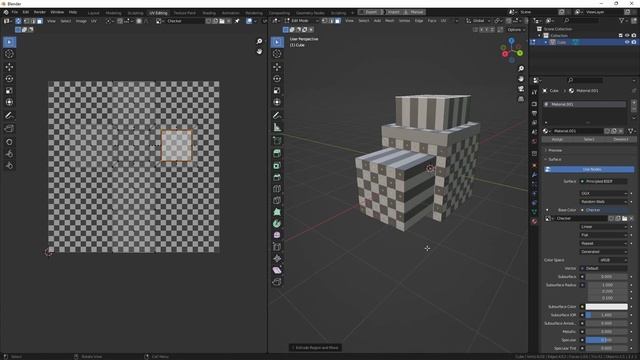Enable face select mode in 3D viewport
This screenshot has height=360, width=640.
point(338,21)
